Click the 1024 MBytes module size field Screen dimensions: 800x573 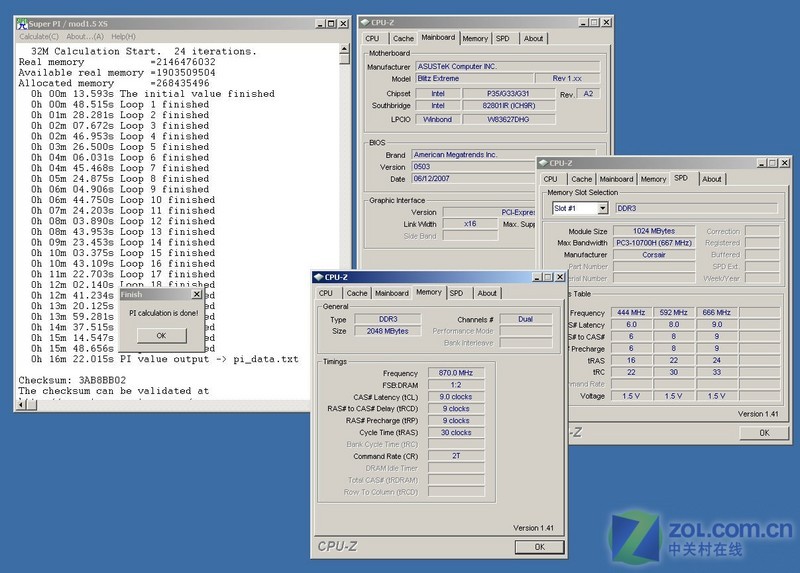tap(654, 231)
